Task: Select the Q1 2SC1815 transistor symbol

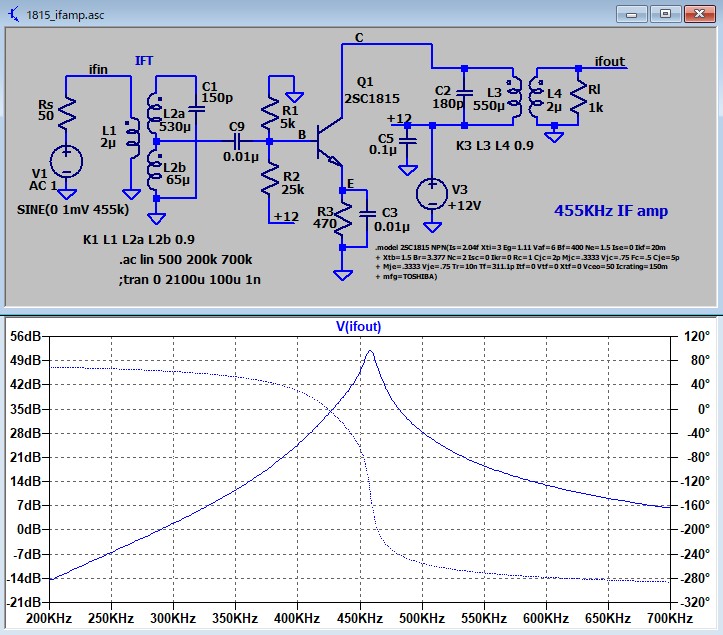Action: click(x=330, y=144)
